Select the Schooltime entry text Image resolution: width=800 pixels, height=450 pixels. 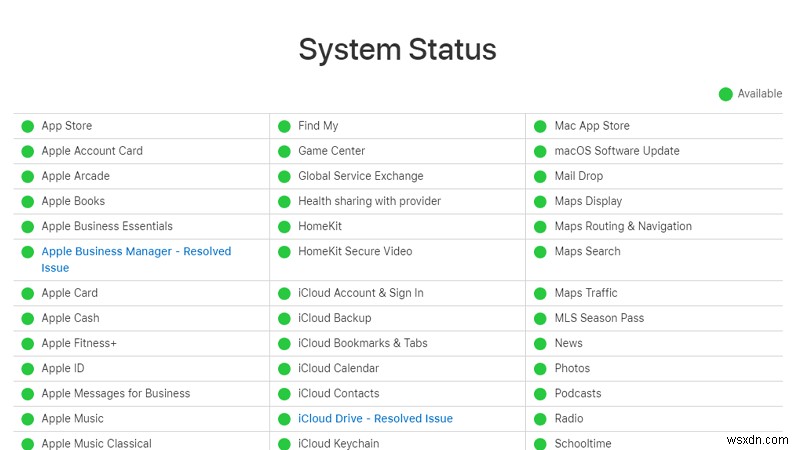click(583, 443)
